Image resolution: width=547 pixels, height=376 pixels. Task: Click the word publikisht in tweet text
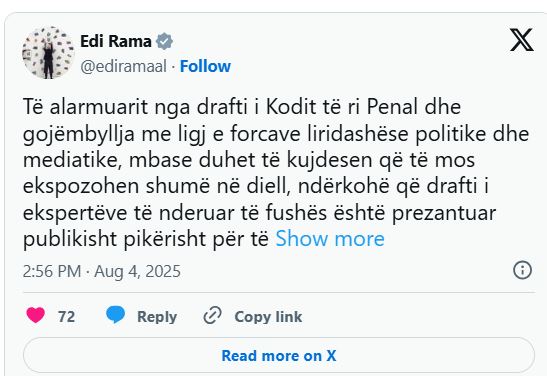(70, 240)
